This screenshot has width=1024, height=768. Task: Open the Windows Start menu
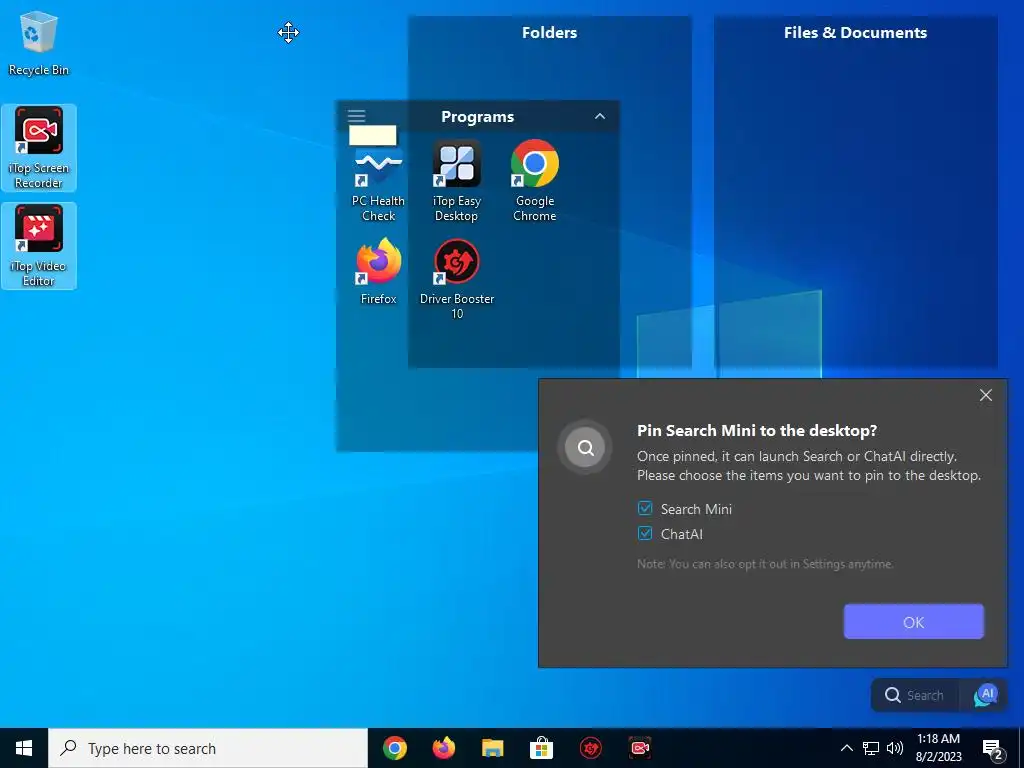point(24,748)
